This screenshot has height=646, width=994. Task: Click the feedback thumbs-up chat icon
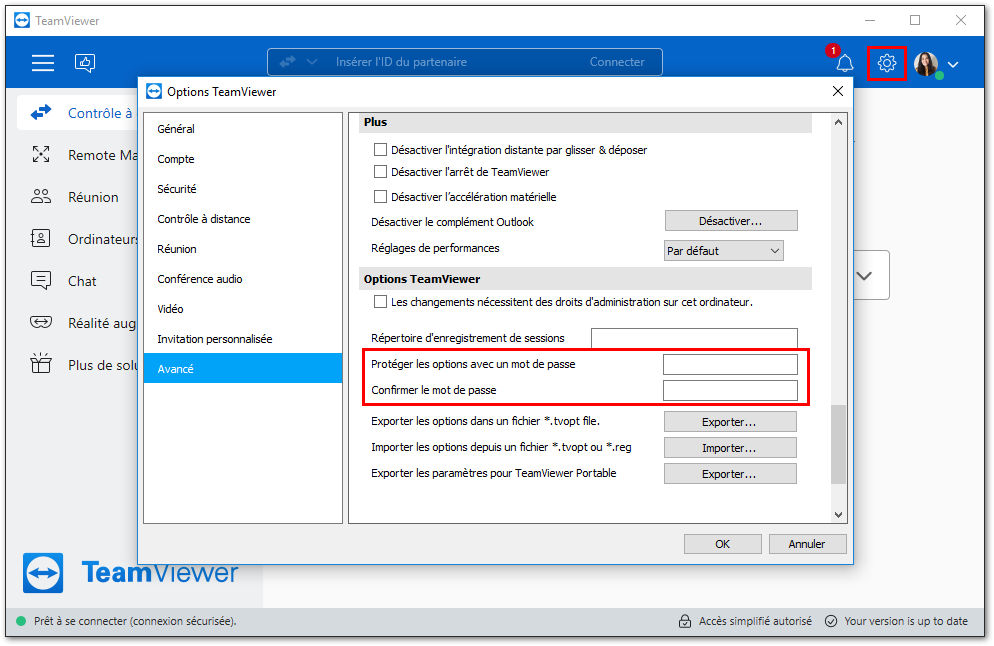(85, 62)
